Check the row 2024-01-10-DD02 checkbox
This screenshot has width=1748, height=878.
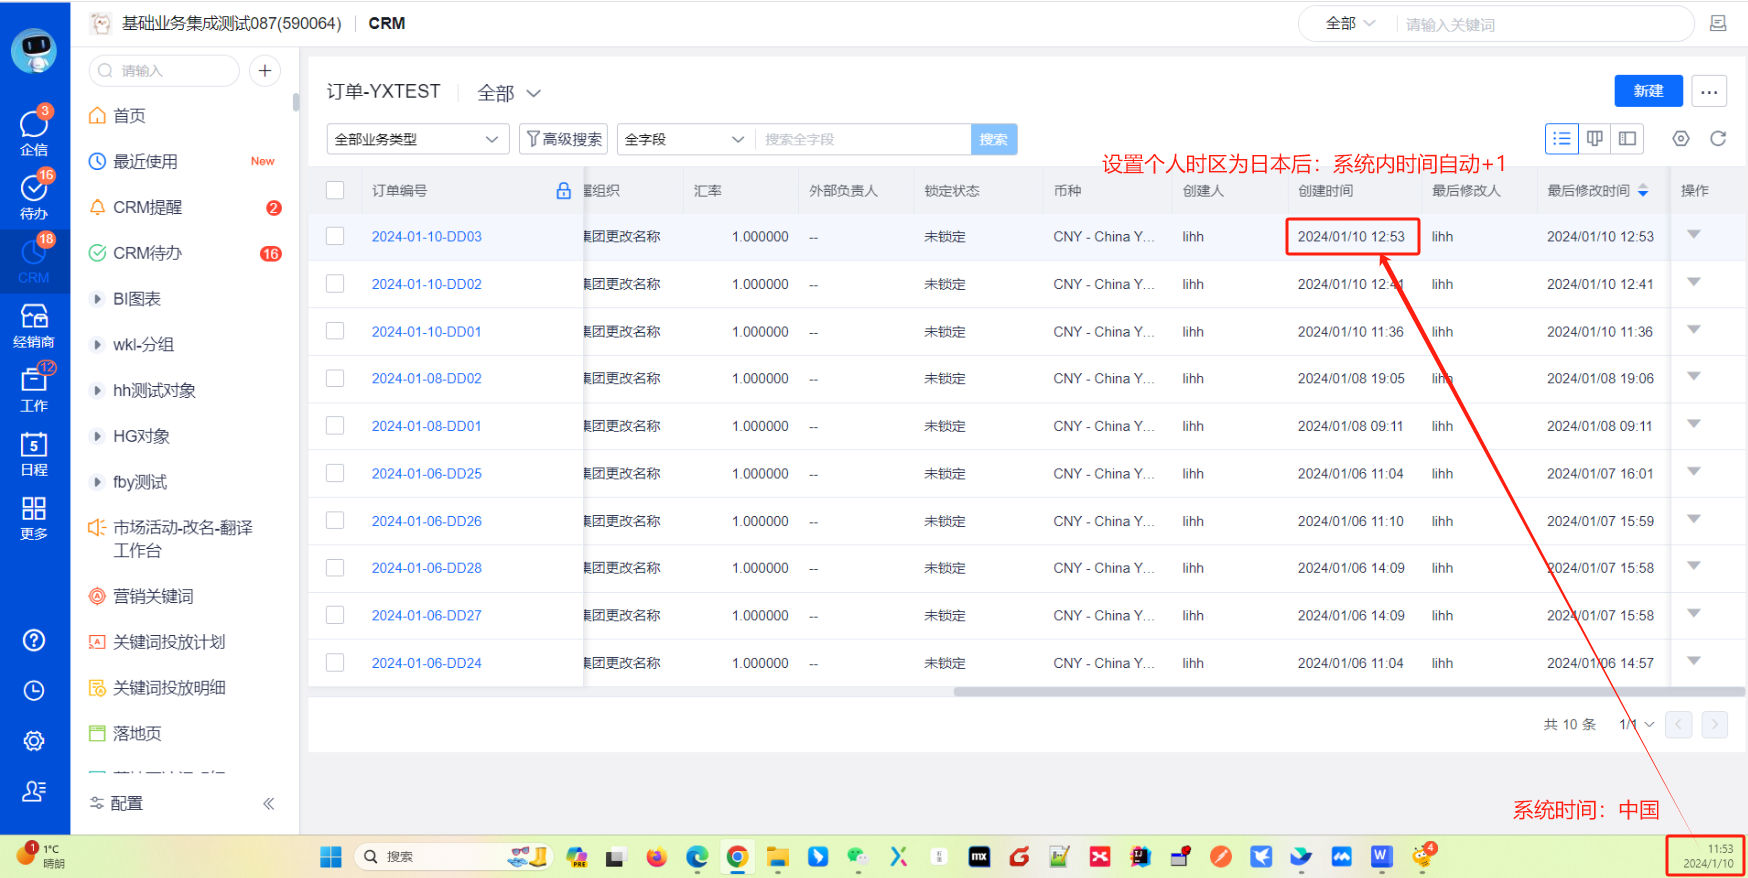click(335, 284)
